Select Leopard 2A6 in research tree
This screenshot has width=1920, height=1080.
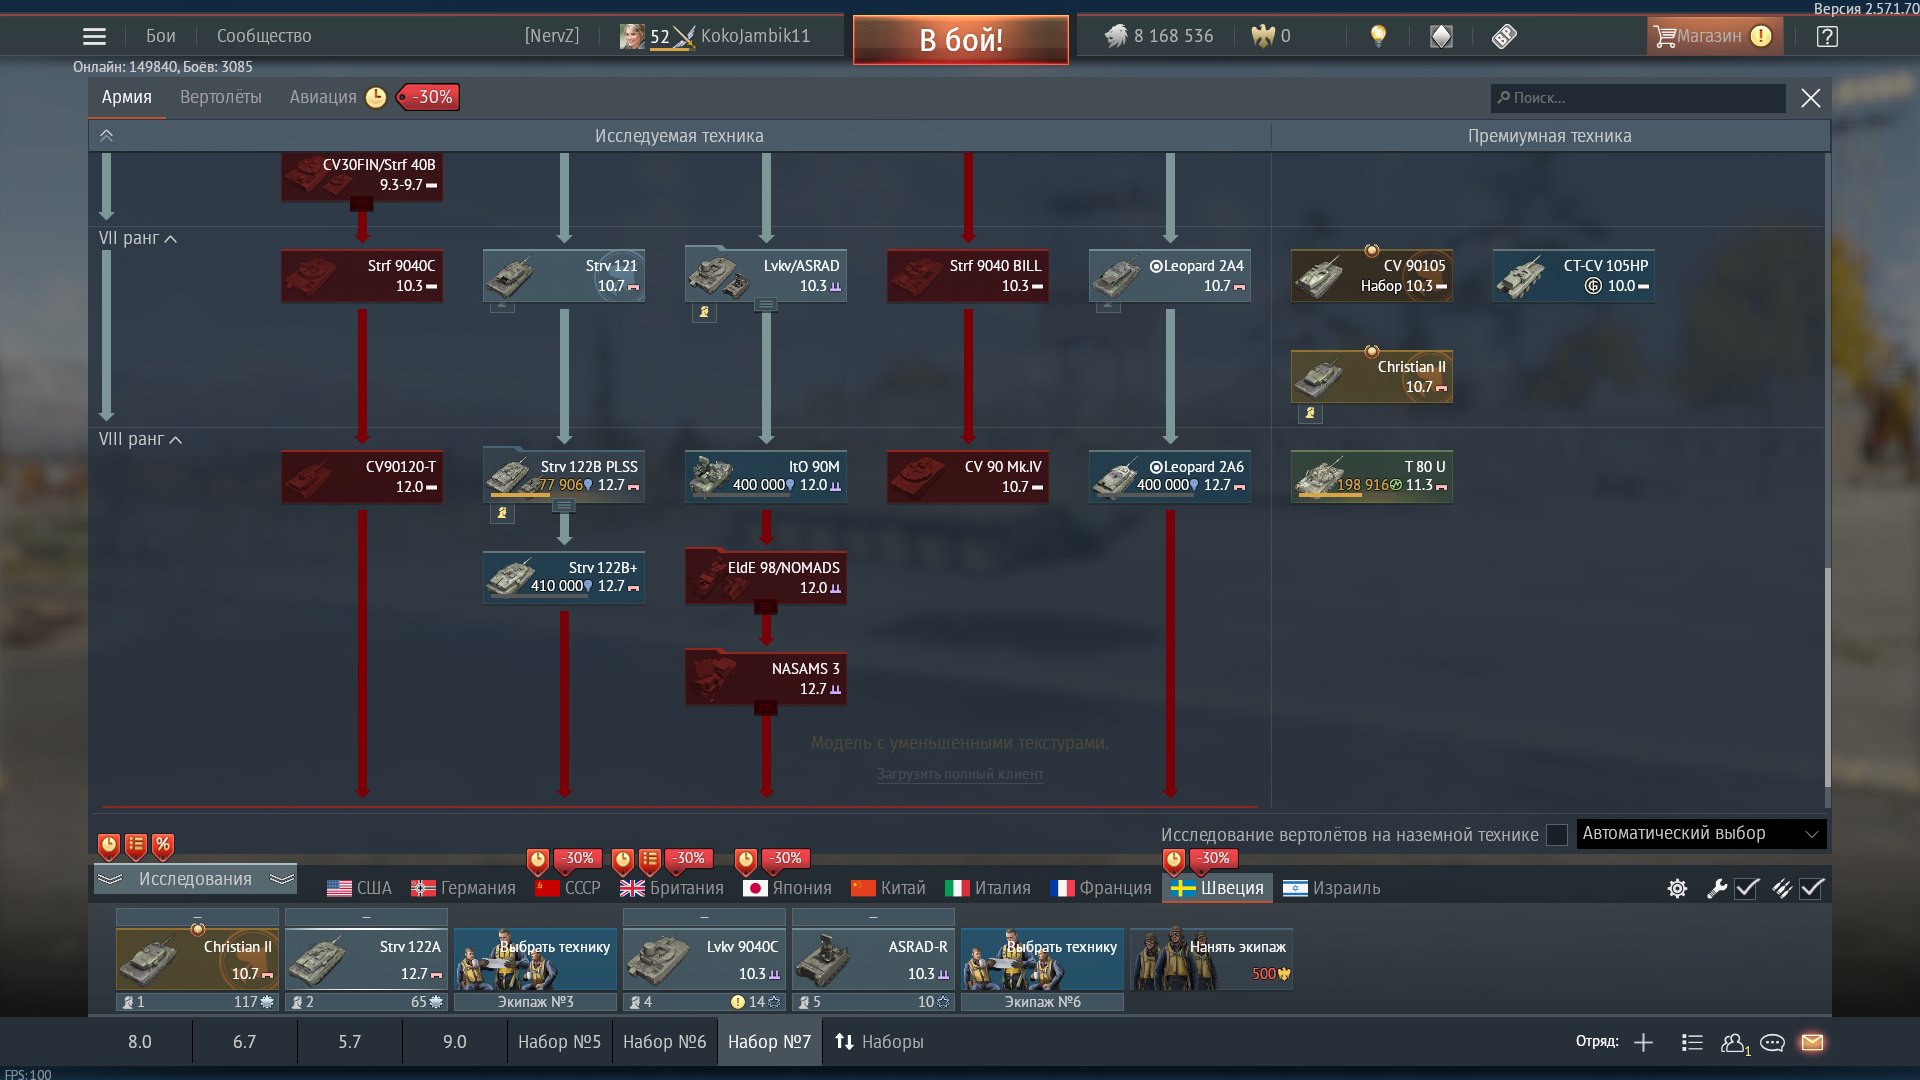(x=1170, y=476)
